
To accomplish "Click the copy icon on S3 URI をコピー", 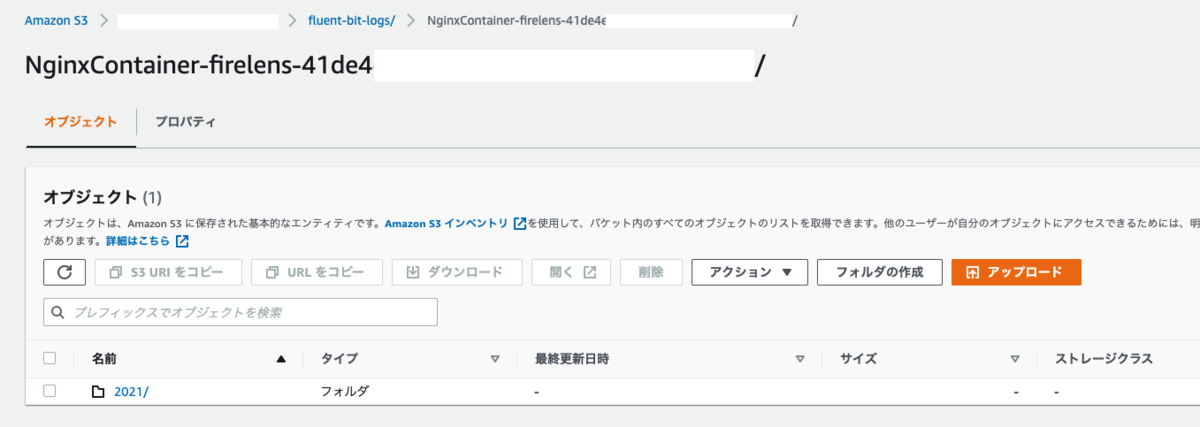I will point(115,272).
